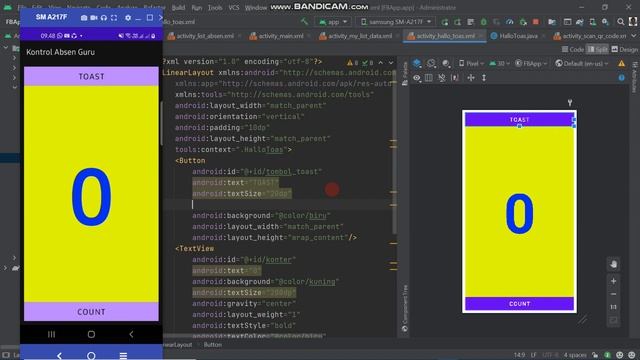640x360 pixels.
Task: Switch the editor to Split view mode
Action: pyautogui.click(x=598, y=49)
